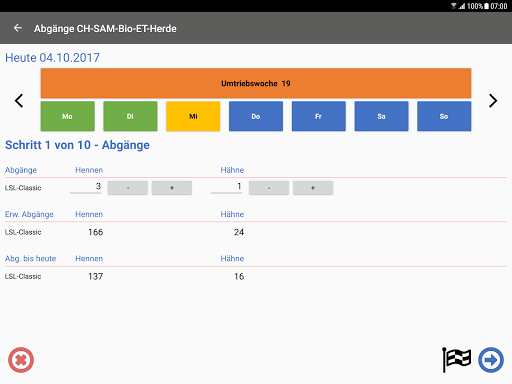Select the Fr day tile

click(319, 116)
